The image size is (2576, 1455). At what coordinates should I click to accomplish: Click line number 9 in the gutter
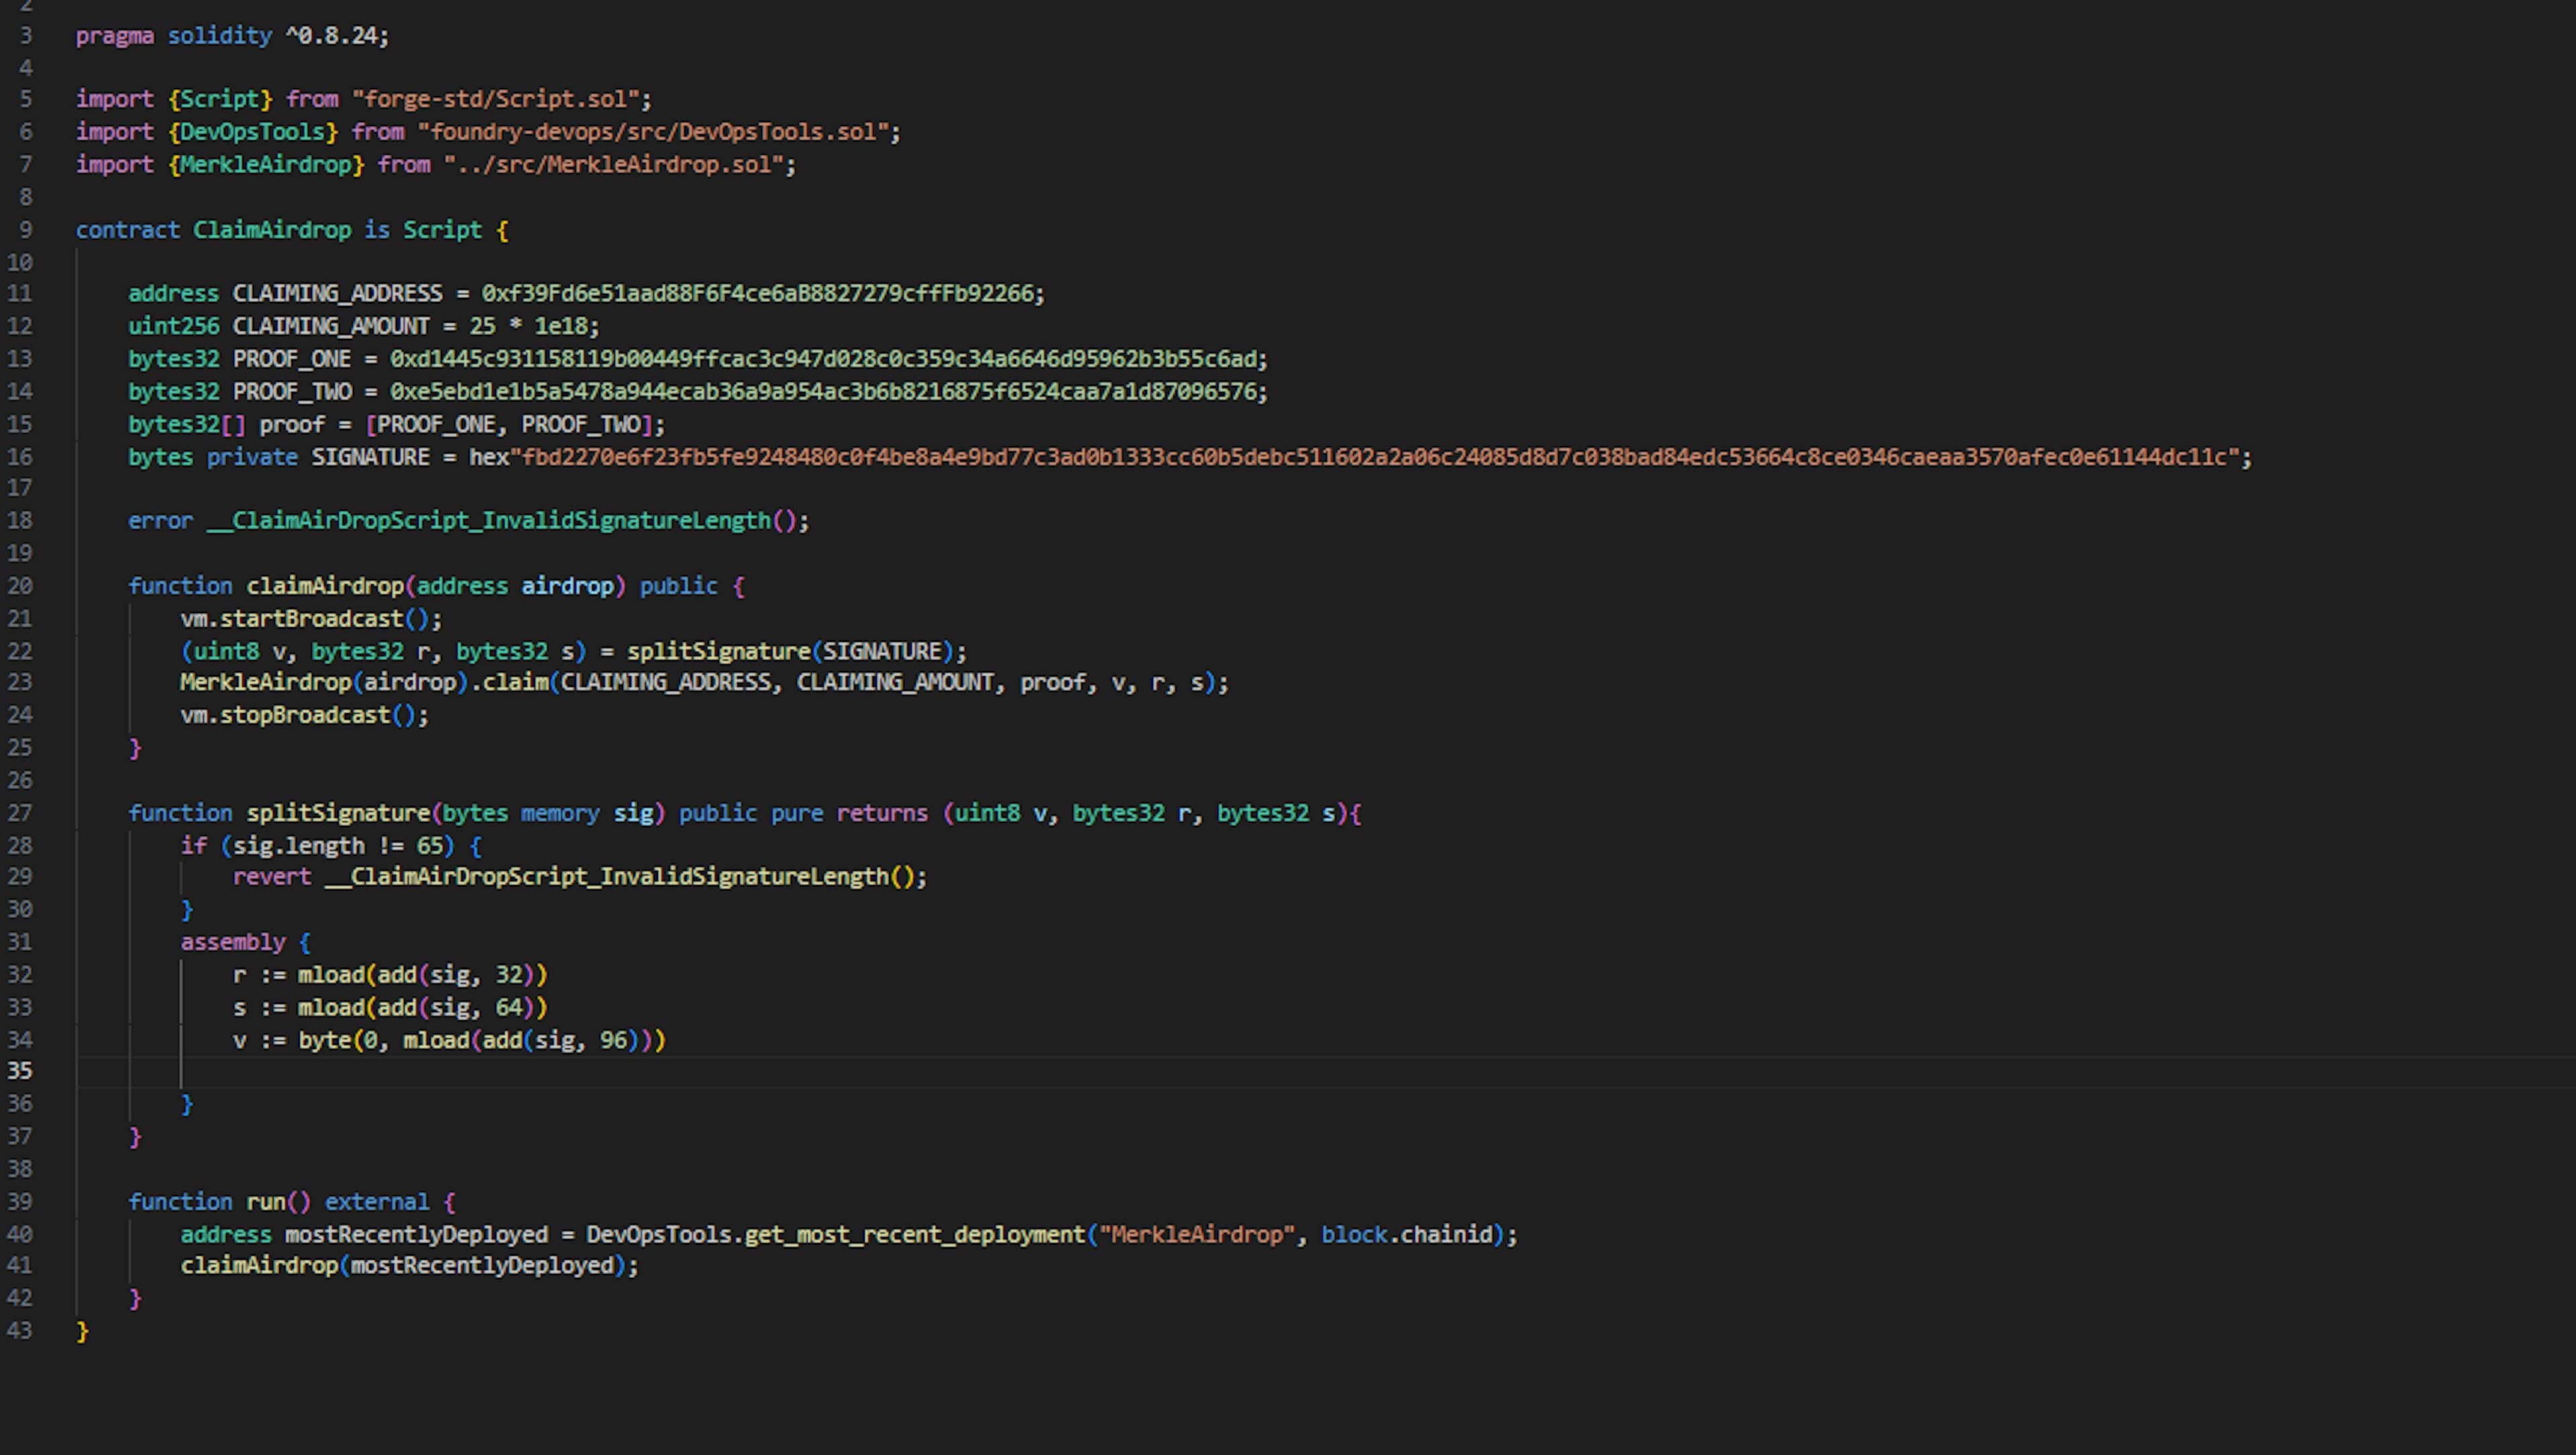pyautogui.click(x=25, y=230)
